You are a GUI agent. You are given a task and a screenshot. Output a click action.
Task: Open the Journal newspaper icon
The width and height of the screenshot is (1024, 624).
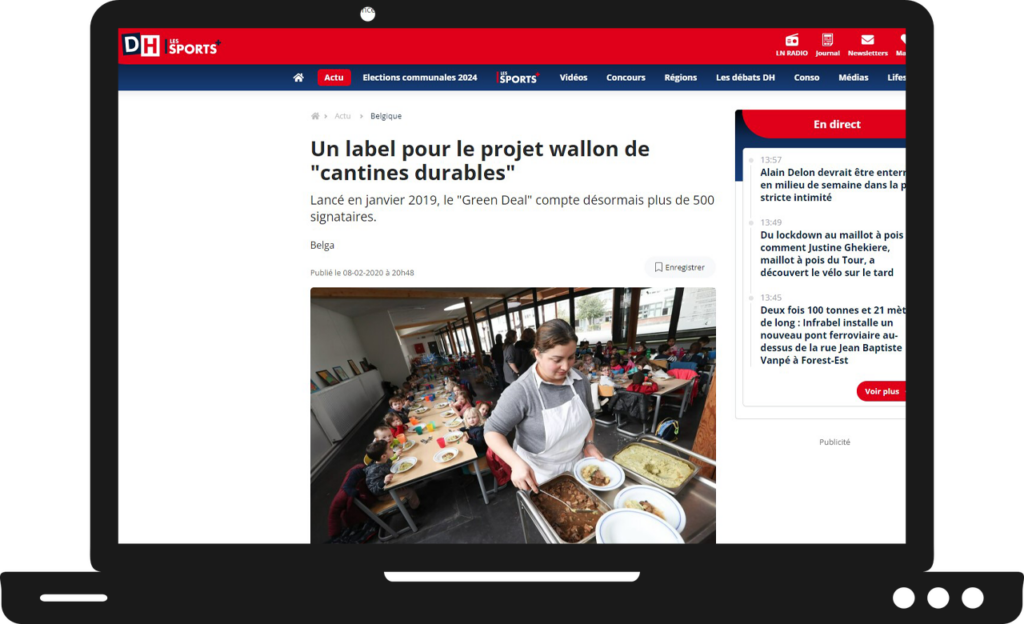click(827, 40)
